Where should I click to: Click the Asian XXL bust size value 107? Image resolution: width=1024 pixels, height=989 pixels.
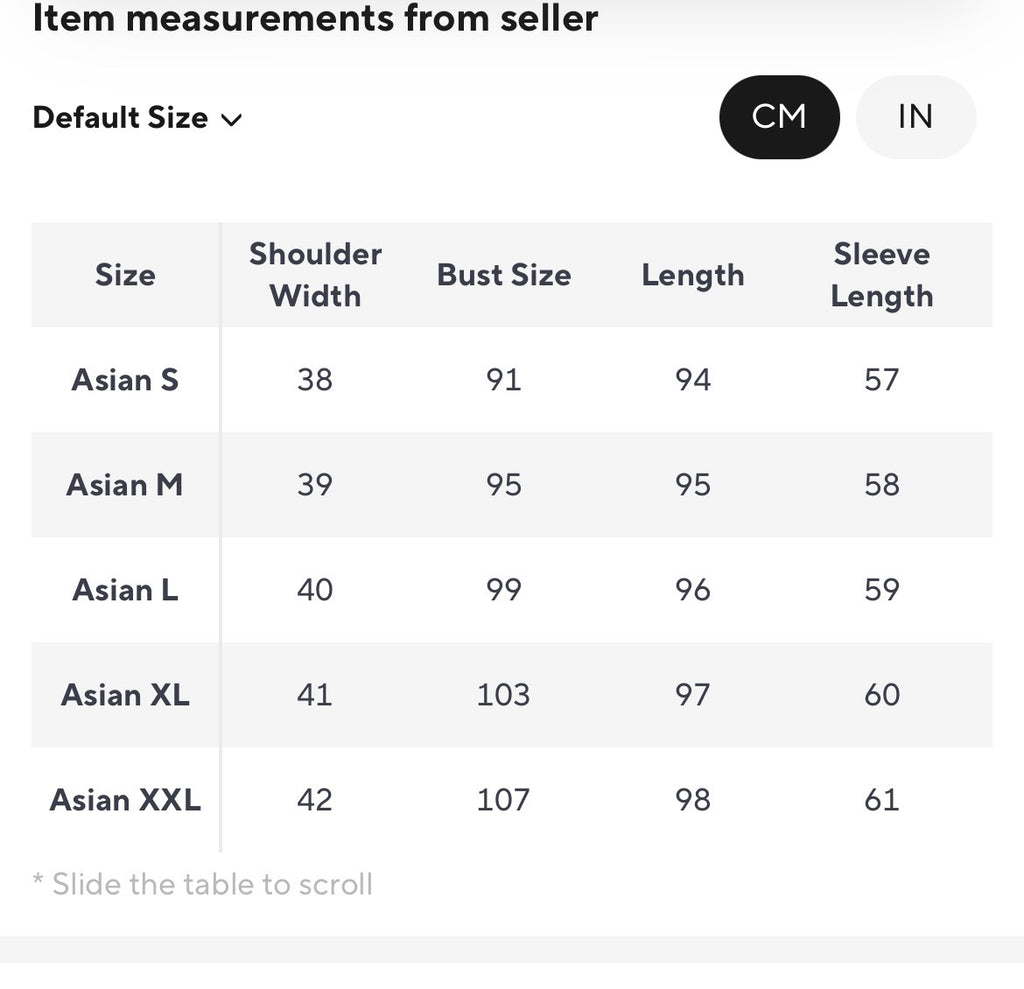point(504,800)
